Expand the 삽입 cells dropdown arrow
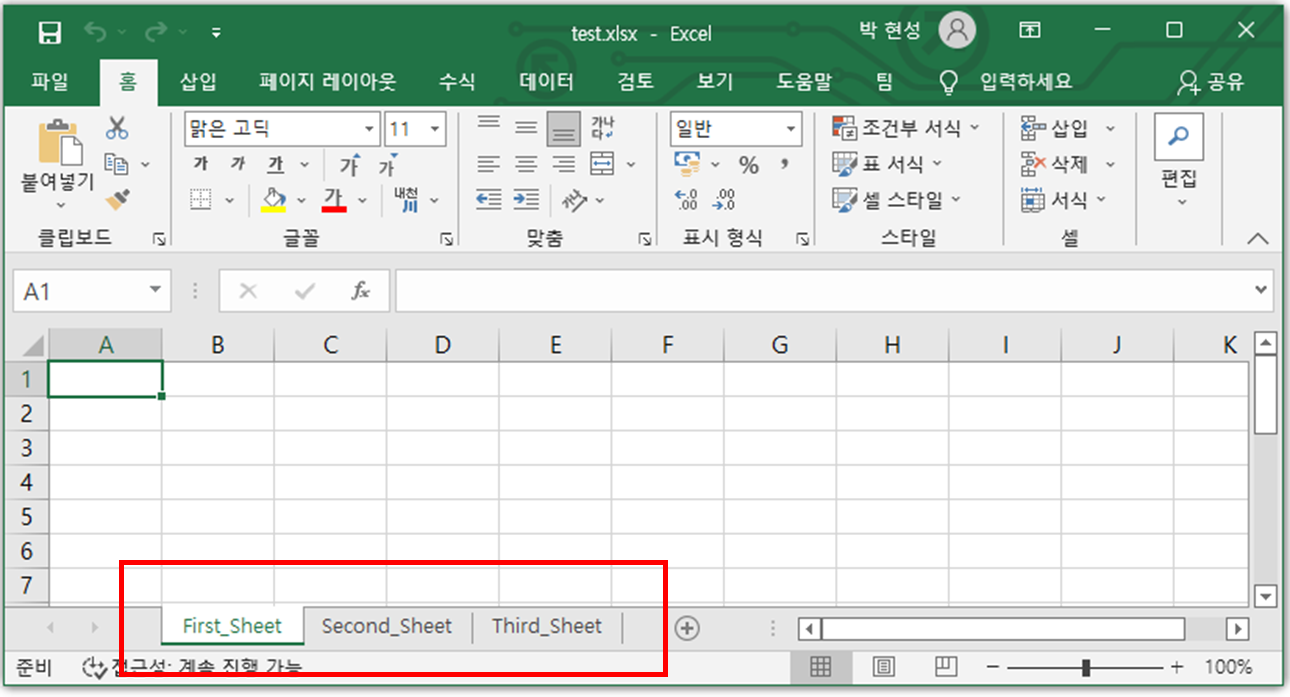This screenshot has height=697, width=1290. click(x=1110, y=128)
